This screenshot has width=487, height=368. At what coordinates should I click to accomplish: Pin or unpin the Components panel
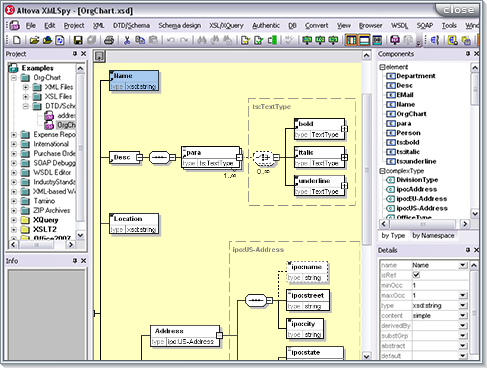point(468,53)
